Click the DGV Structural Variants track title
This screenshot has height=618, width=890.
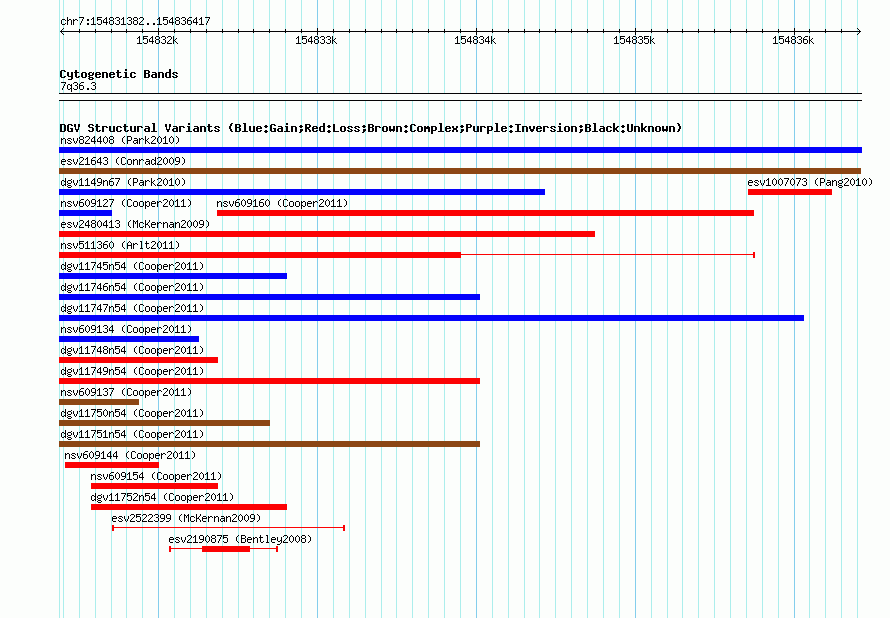(371, 128)
